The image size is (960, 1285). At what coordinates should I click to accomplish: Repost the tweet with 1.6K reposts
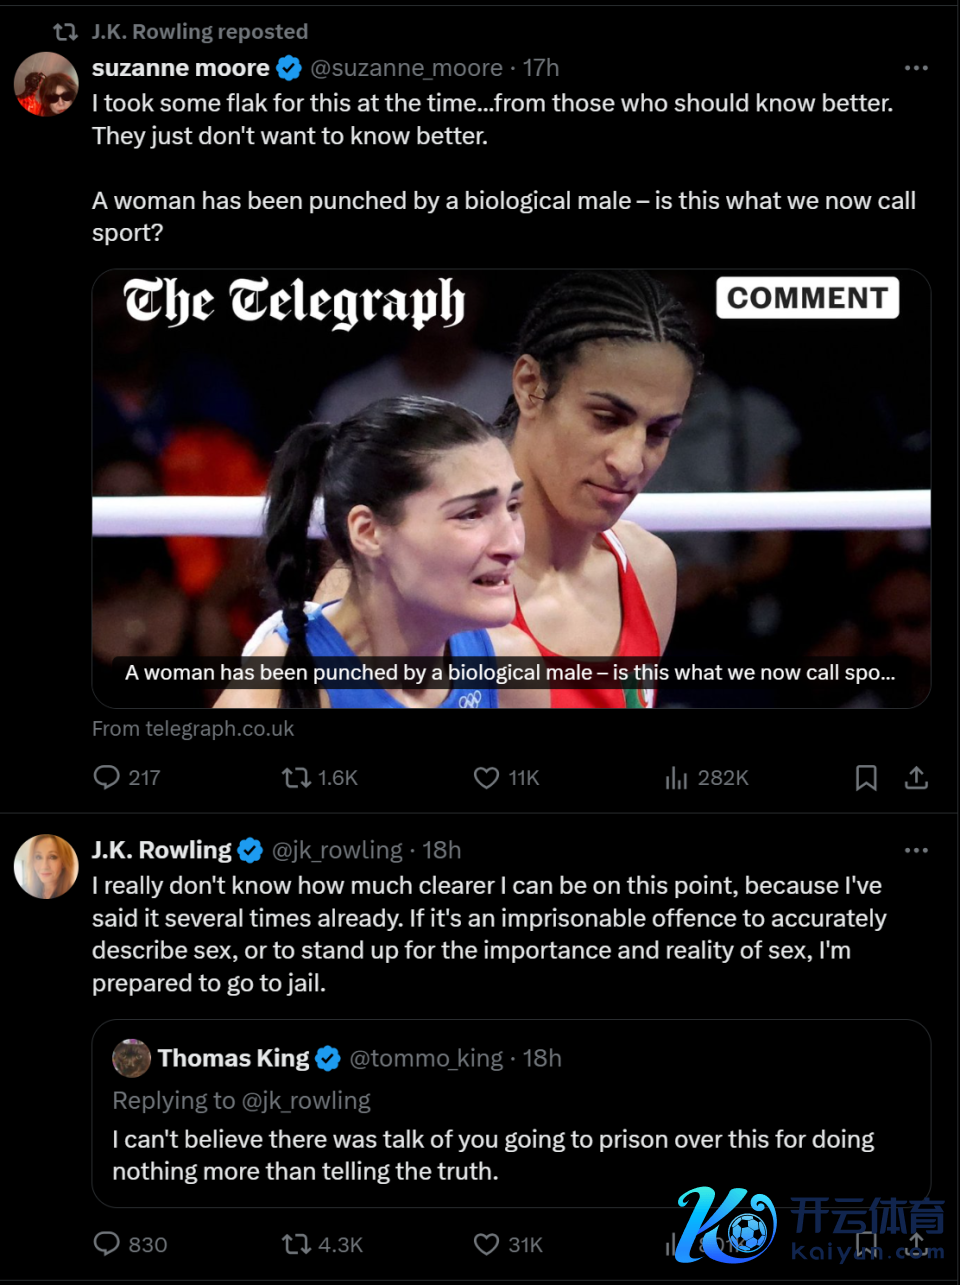[297, 777]
